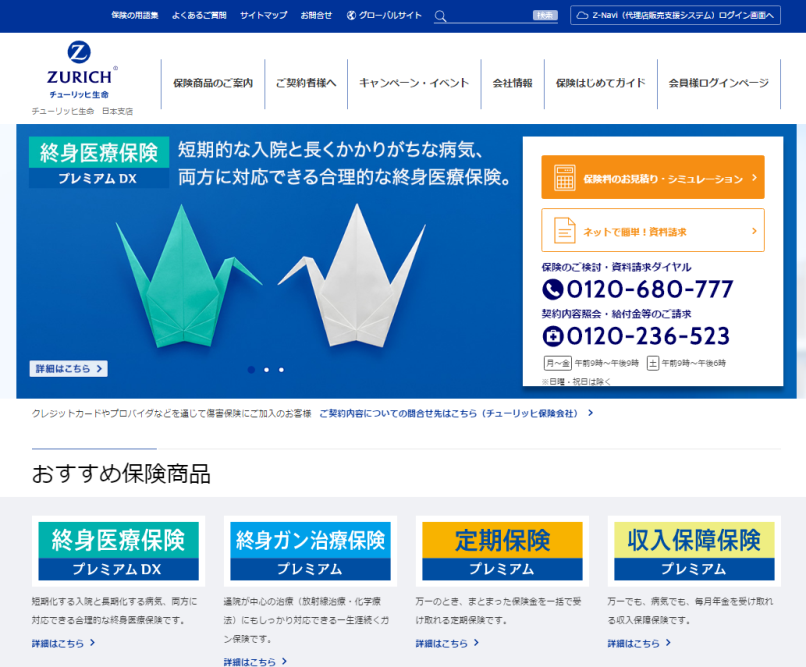
Task: Click the search magnifier icon
Action: pyautogui.click(x=440, y=16)
